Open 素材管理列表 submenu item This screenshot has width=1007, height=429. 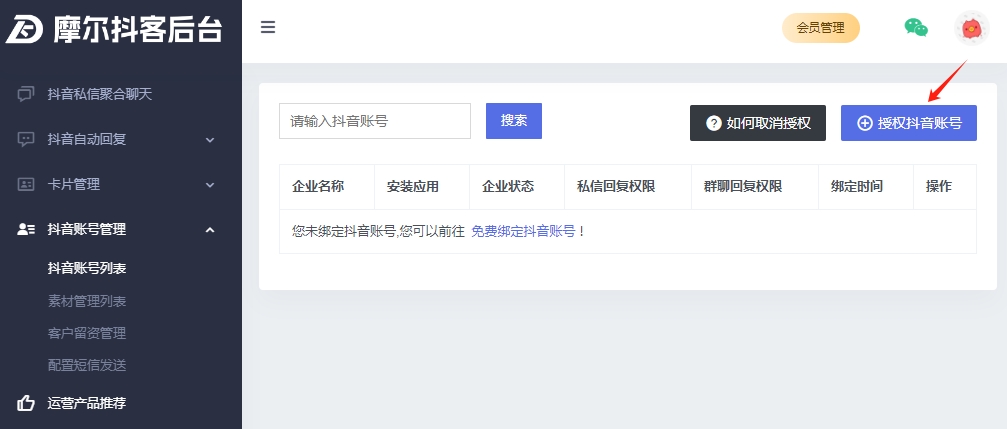tap(87, 301)
